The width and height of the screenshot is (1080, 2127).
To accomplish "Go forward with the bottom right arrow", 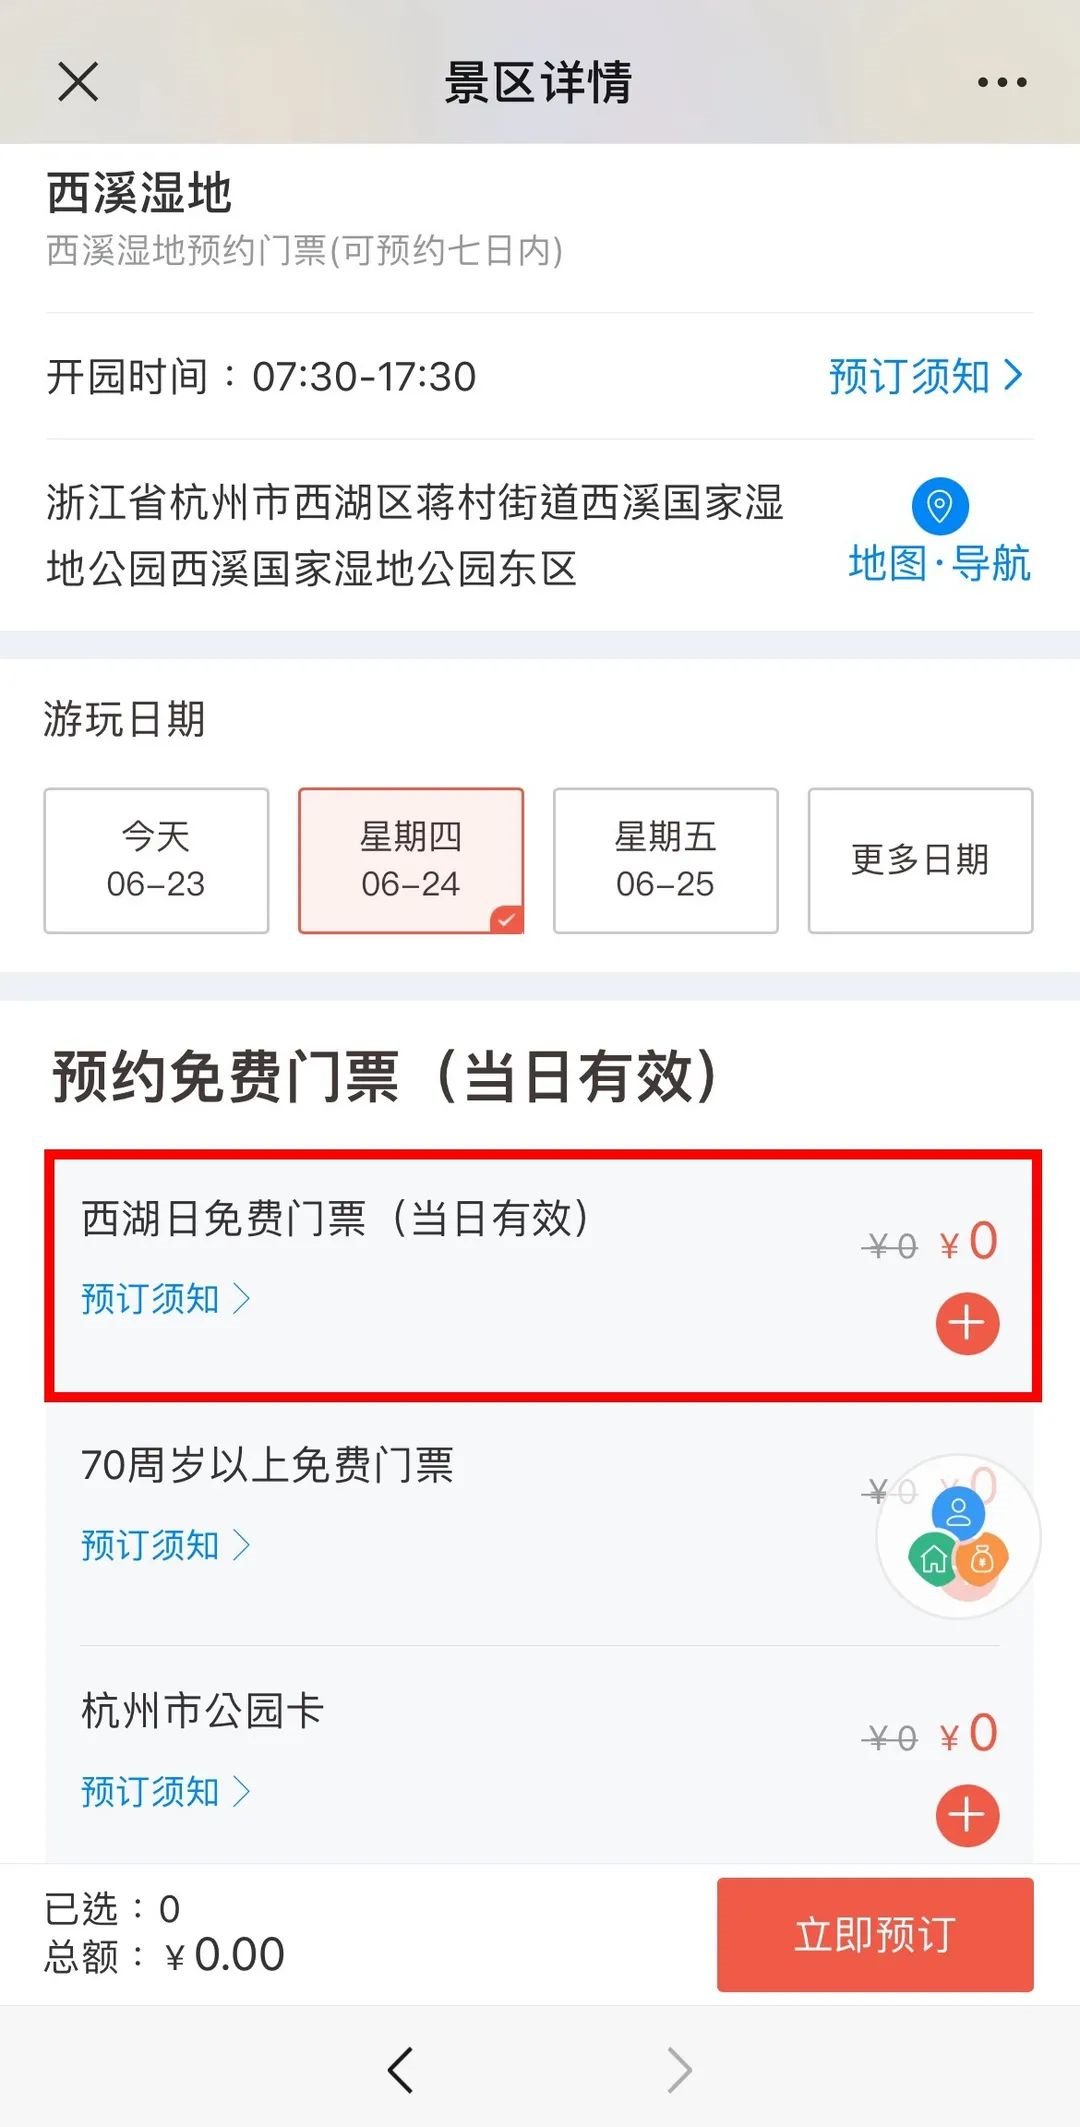I will coord(679,2069).
